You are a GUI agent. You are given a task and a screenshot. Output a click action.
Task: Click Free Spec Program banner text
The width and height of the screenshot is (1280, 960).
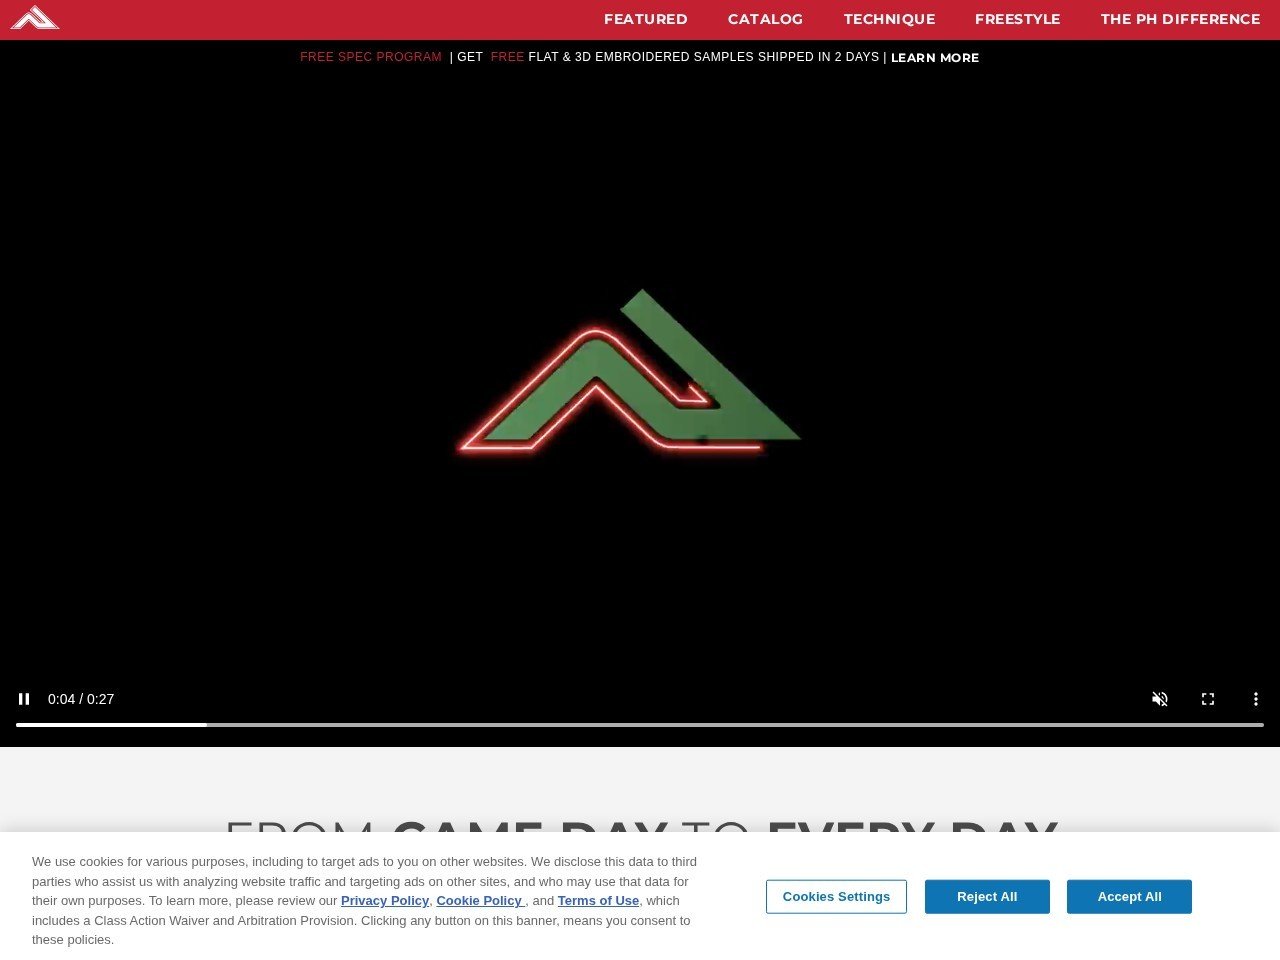[x=371, y=57]
